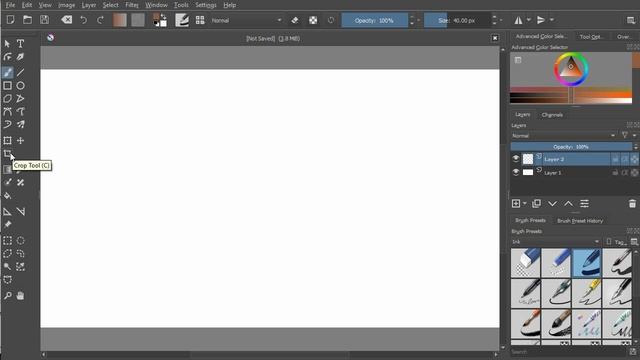Select the Pan hand tool
Image resolution: width=640 pixels, height=360 pixels.
20,296
